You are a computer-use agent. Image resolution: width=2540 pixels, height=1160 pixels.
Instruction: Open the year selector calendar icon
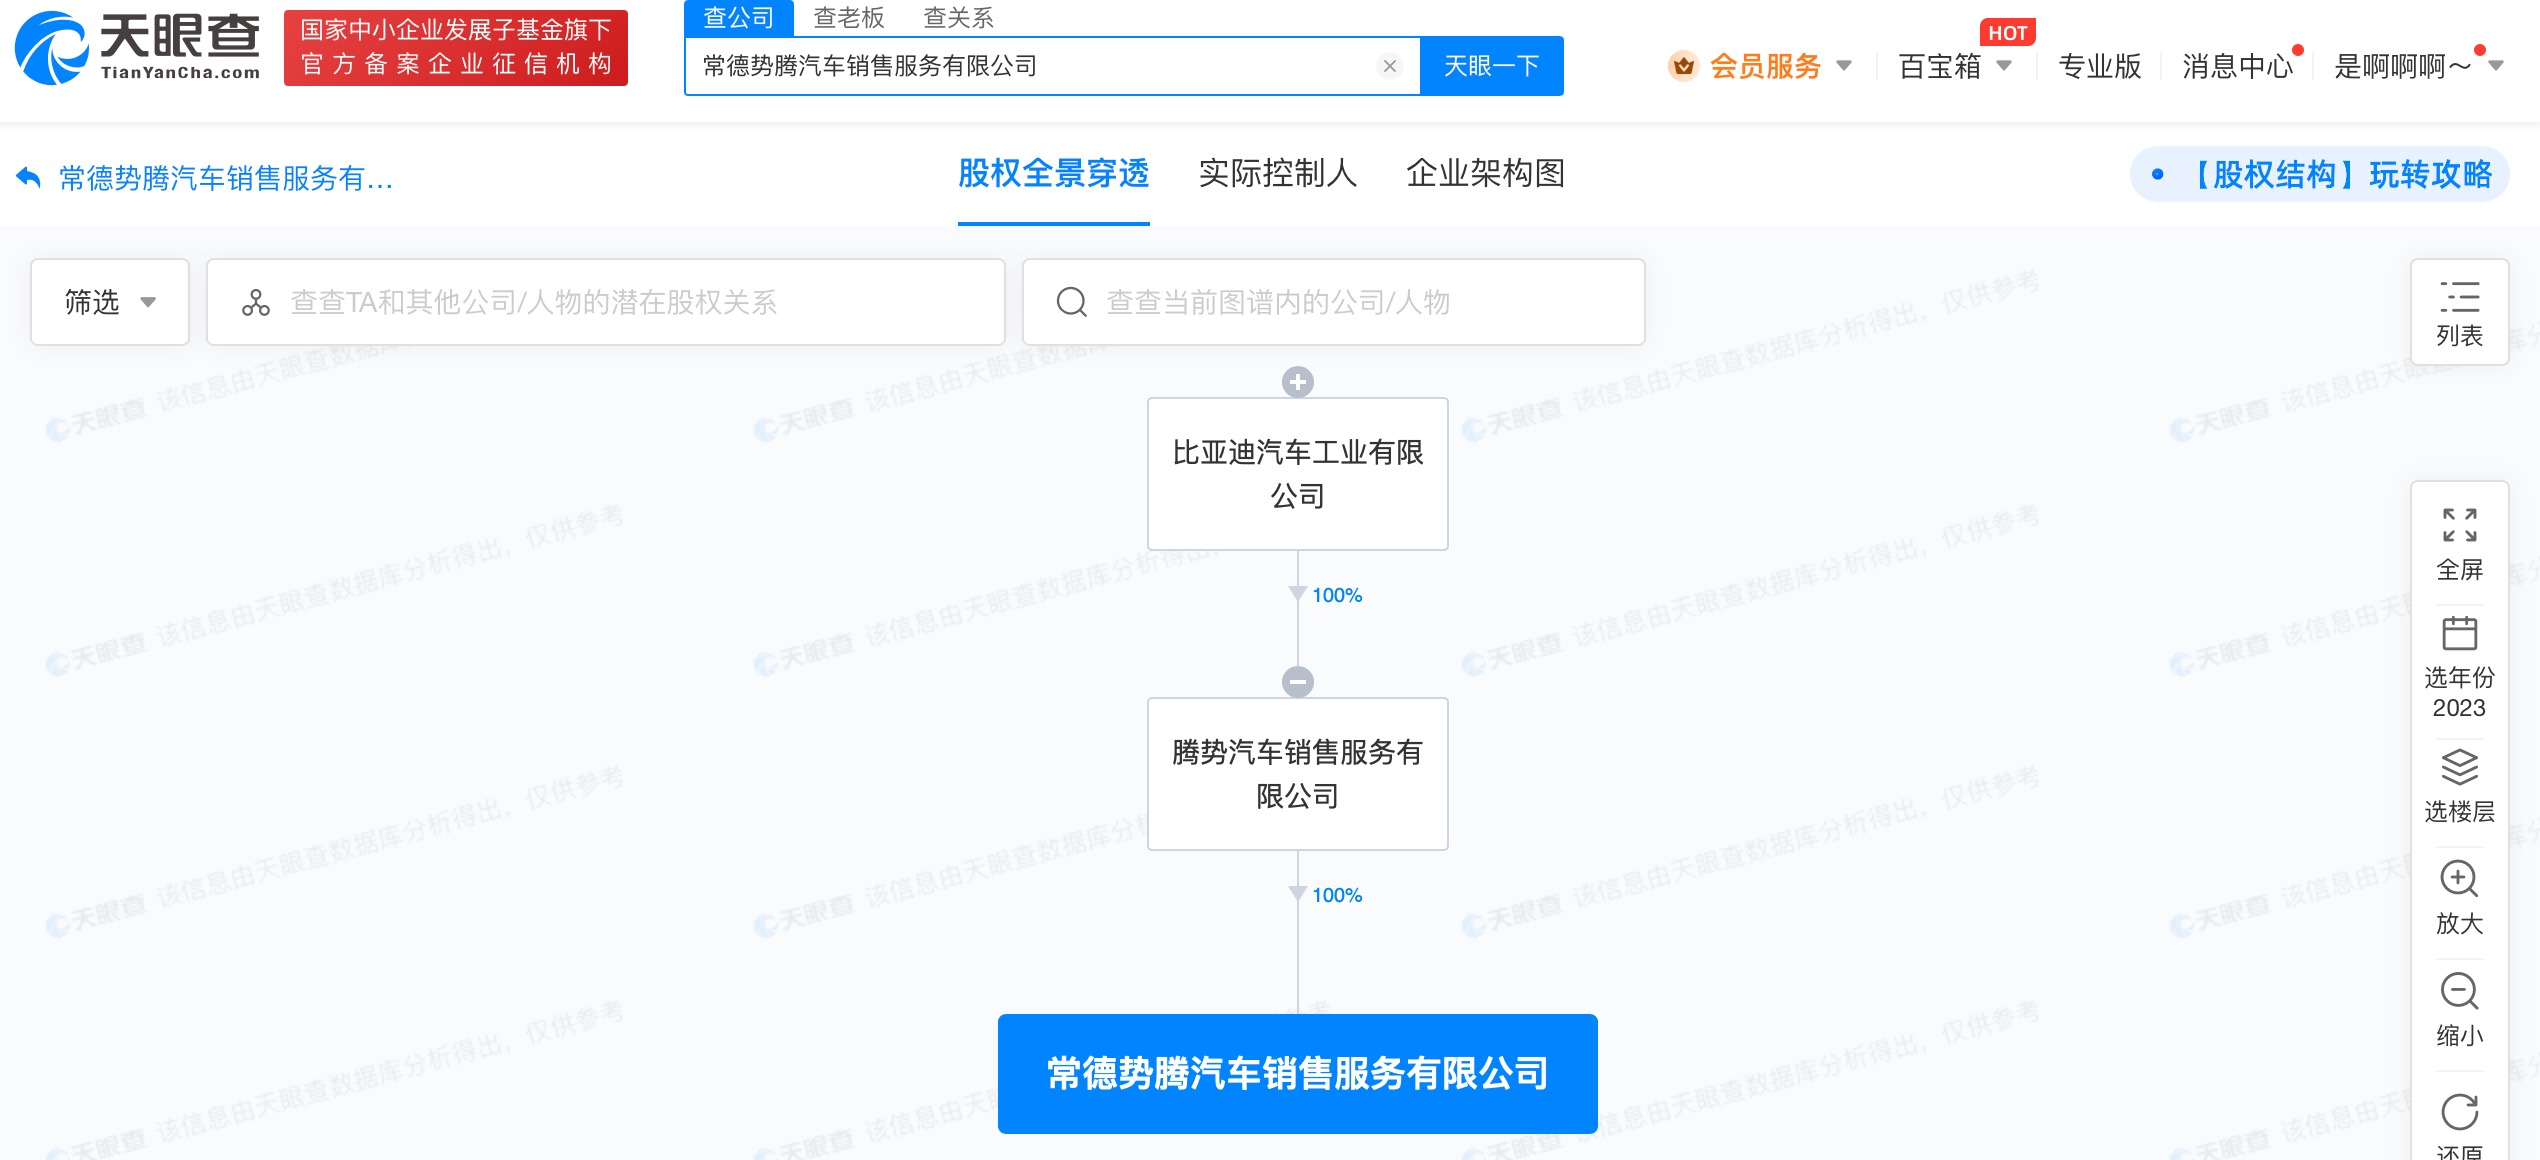pyautogui.click(x=2459, y=634)
